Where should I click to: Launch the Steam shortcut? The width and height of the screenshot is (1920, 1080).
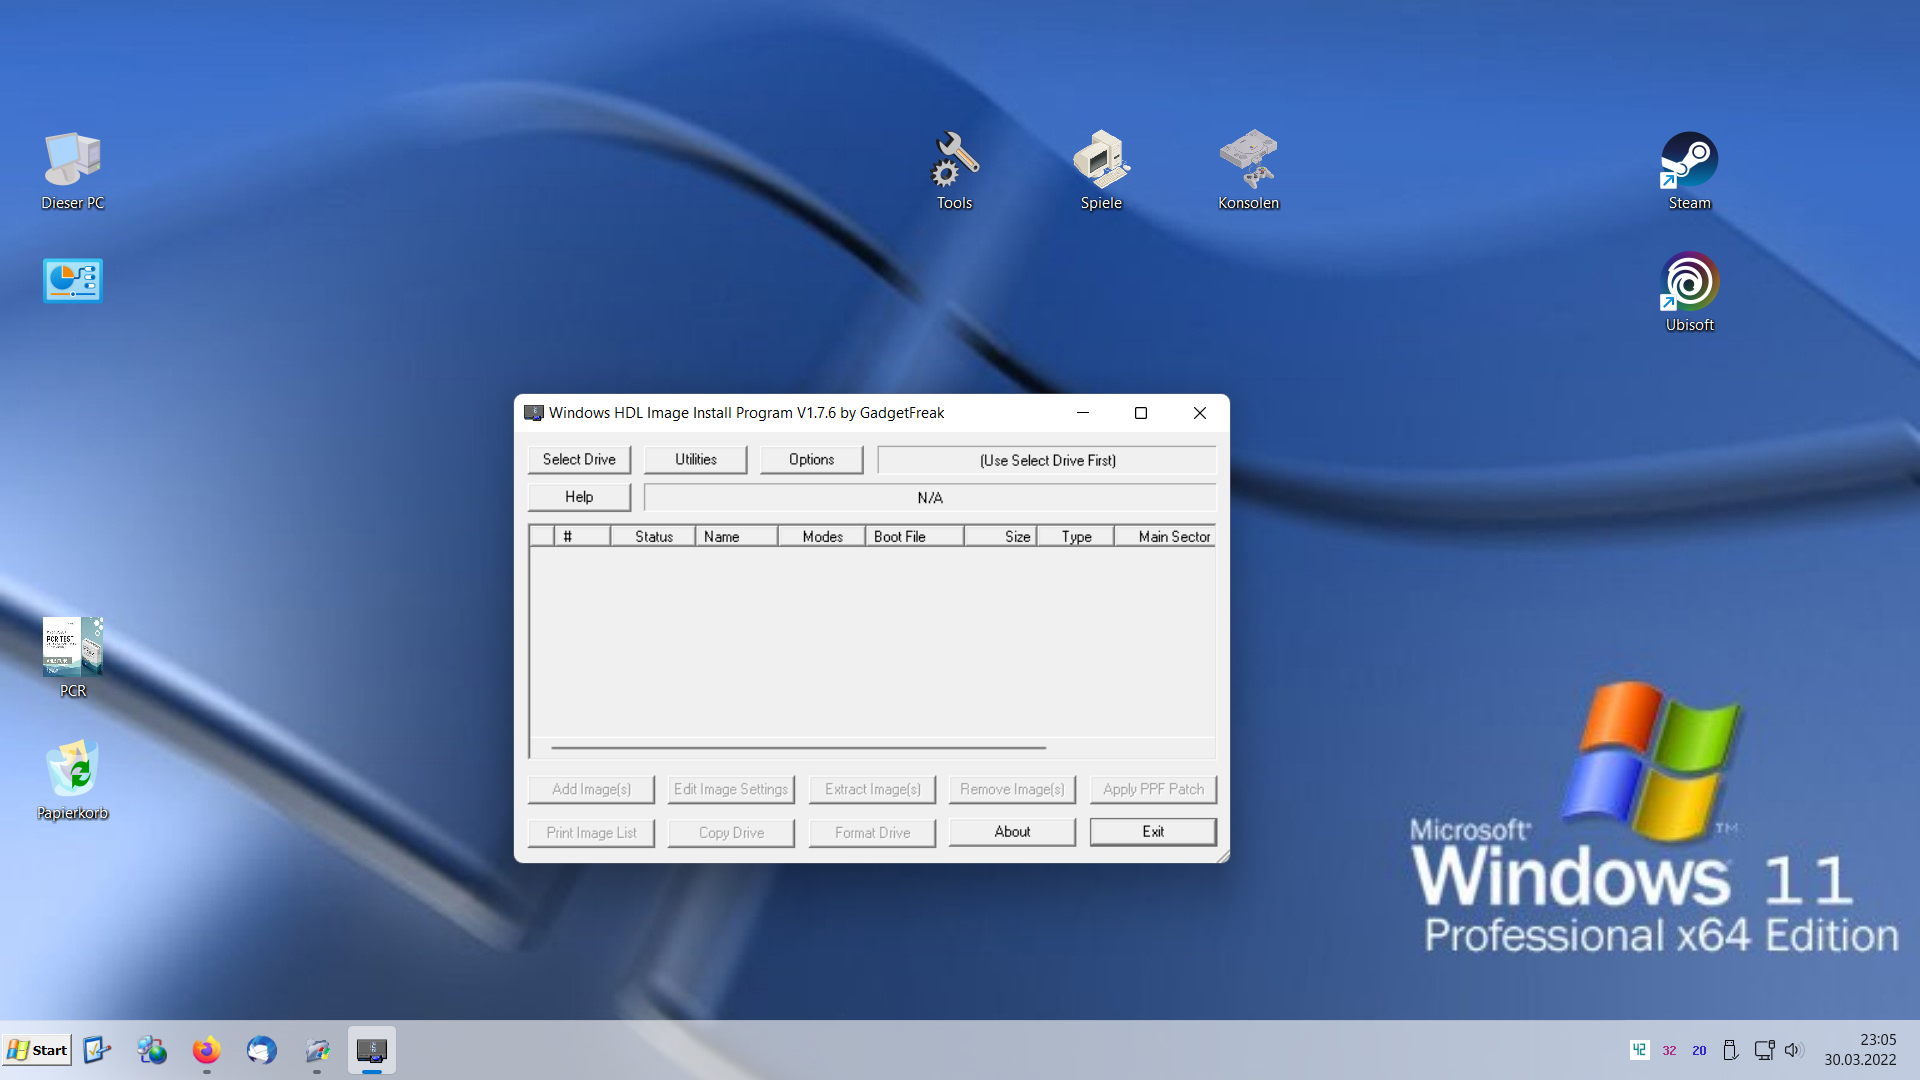(x=1689, y=171)
